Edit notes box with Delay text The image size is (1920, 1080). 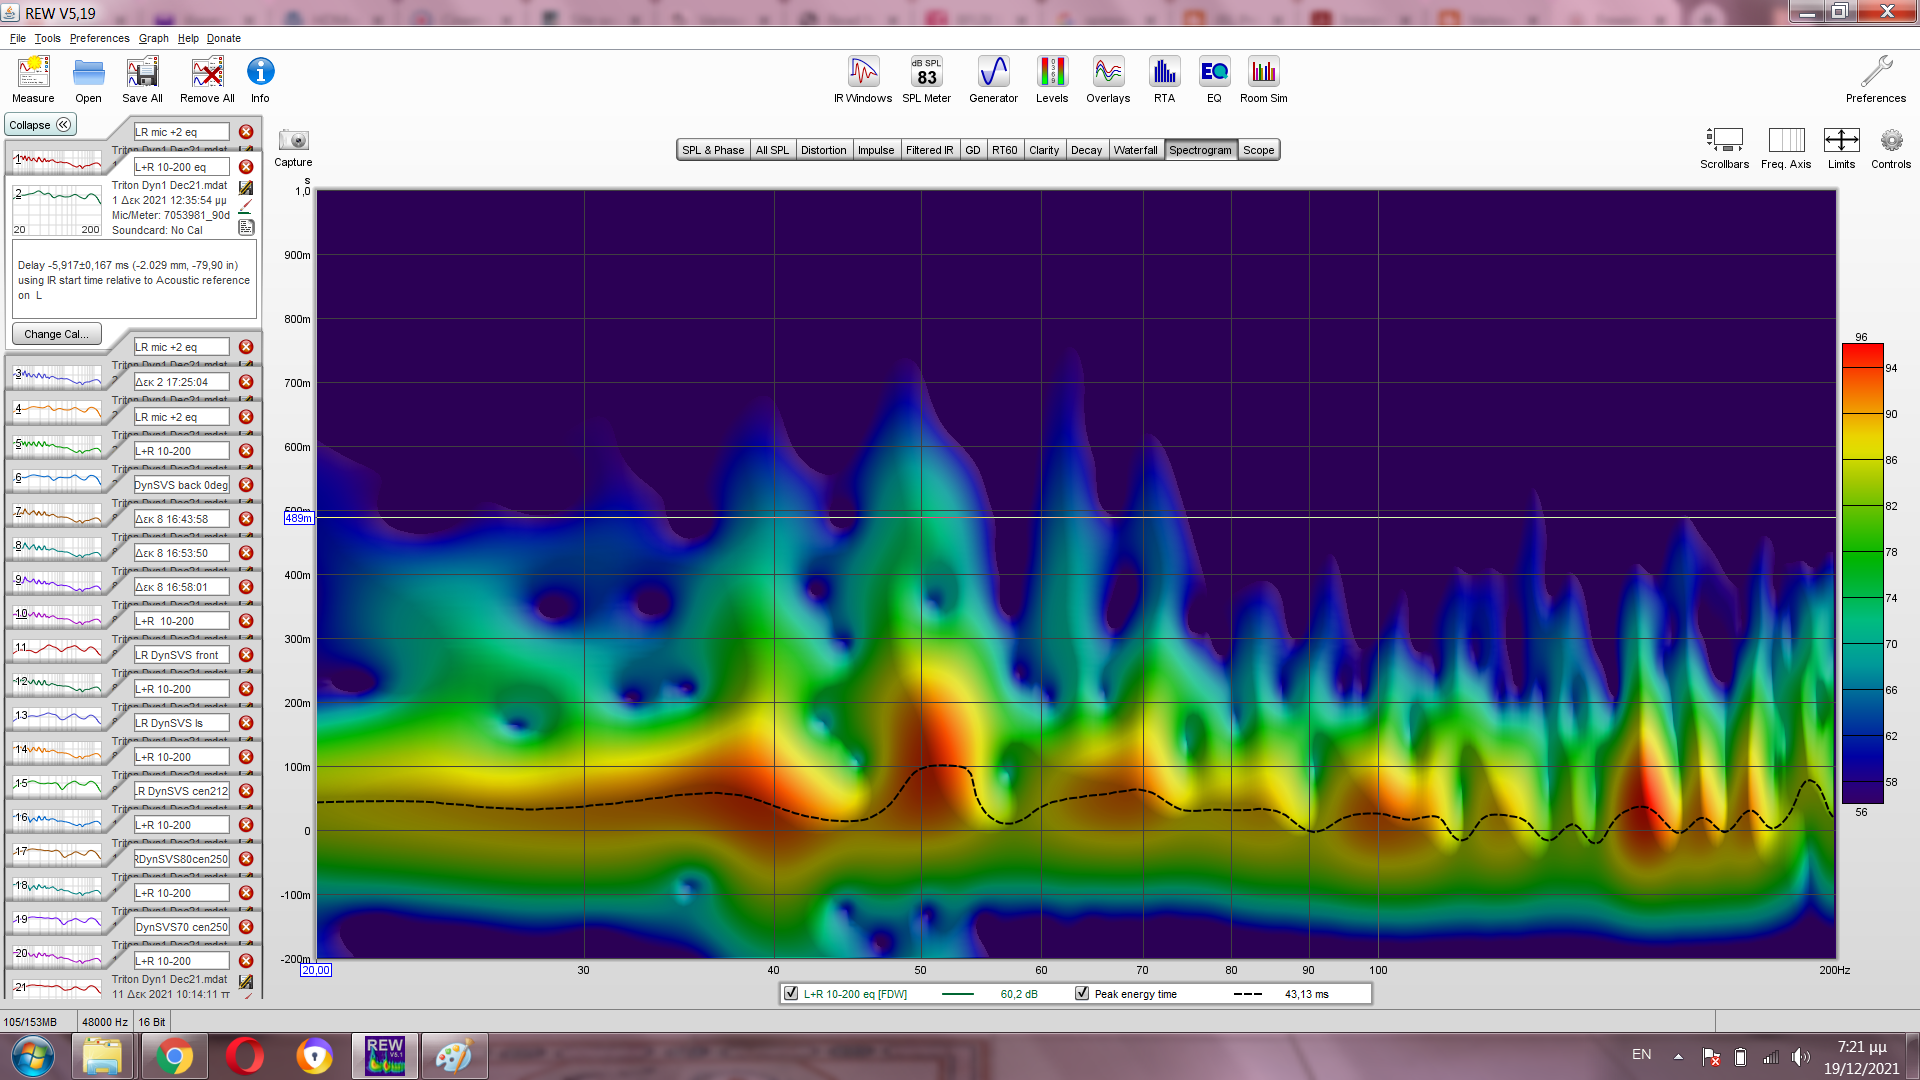134,279
